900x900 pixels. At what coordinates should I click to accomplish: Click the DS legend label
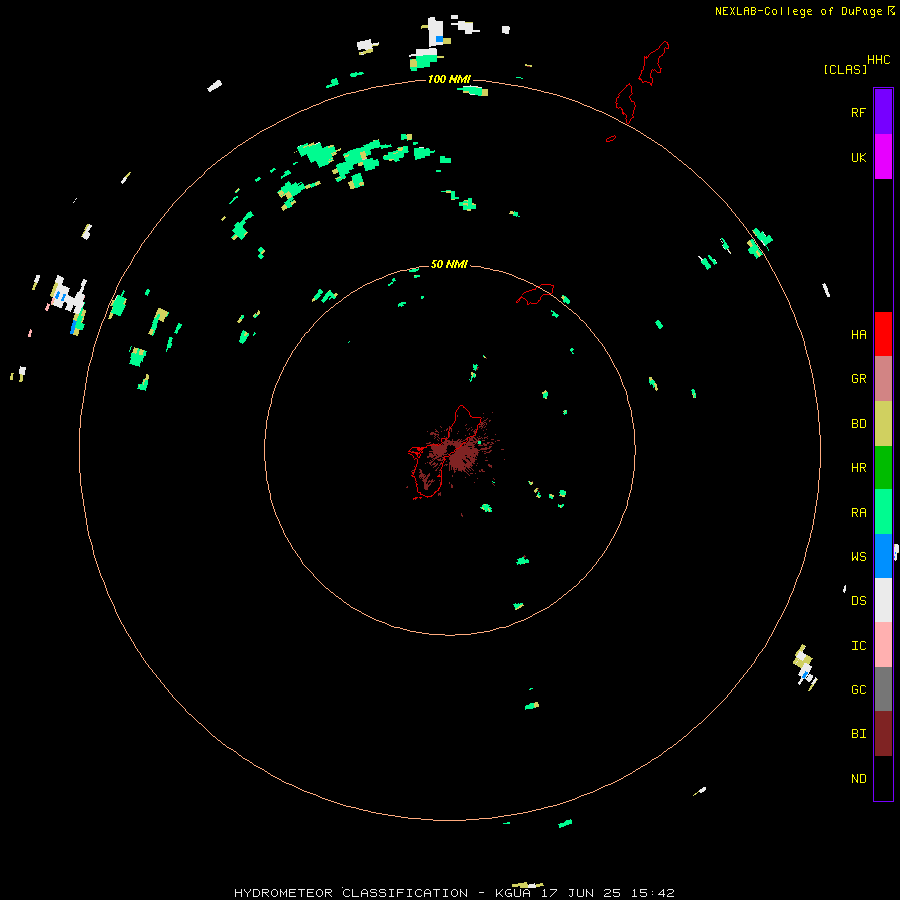pos(858,601)
